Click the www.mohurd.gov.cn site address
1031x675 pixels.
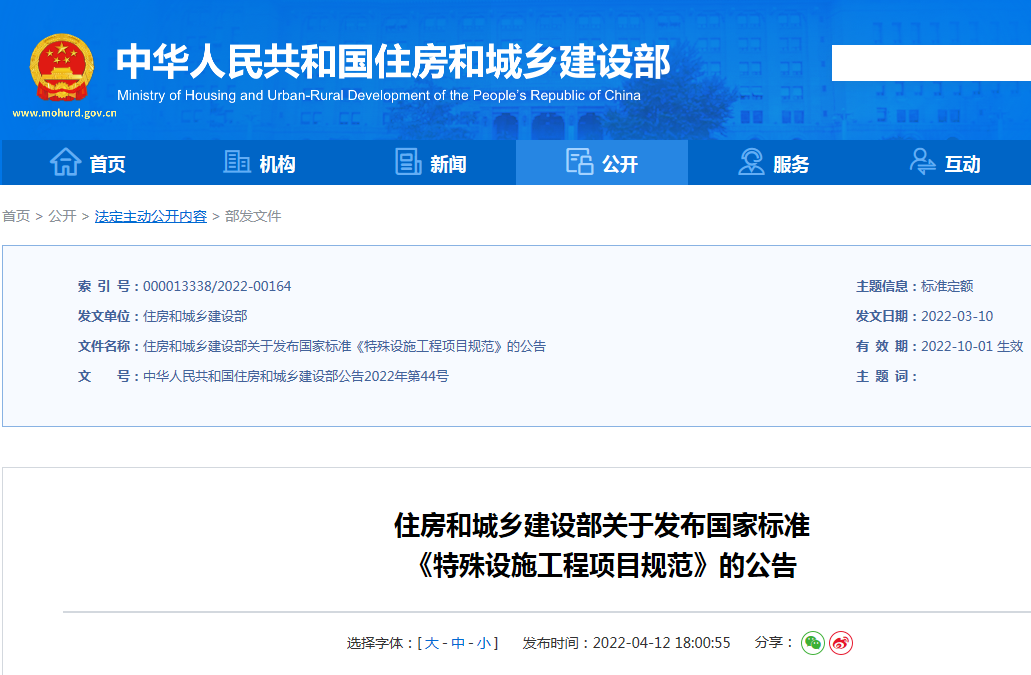64,113
